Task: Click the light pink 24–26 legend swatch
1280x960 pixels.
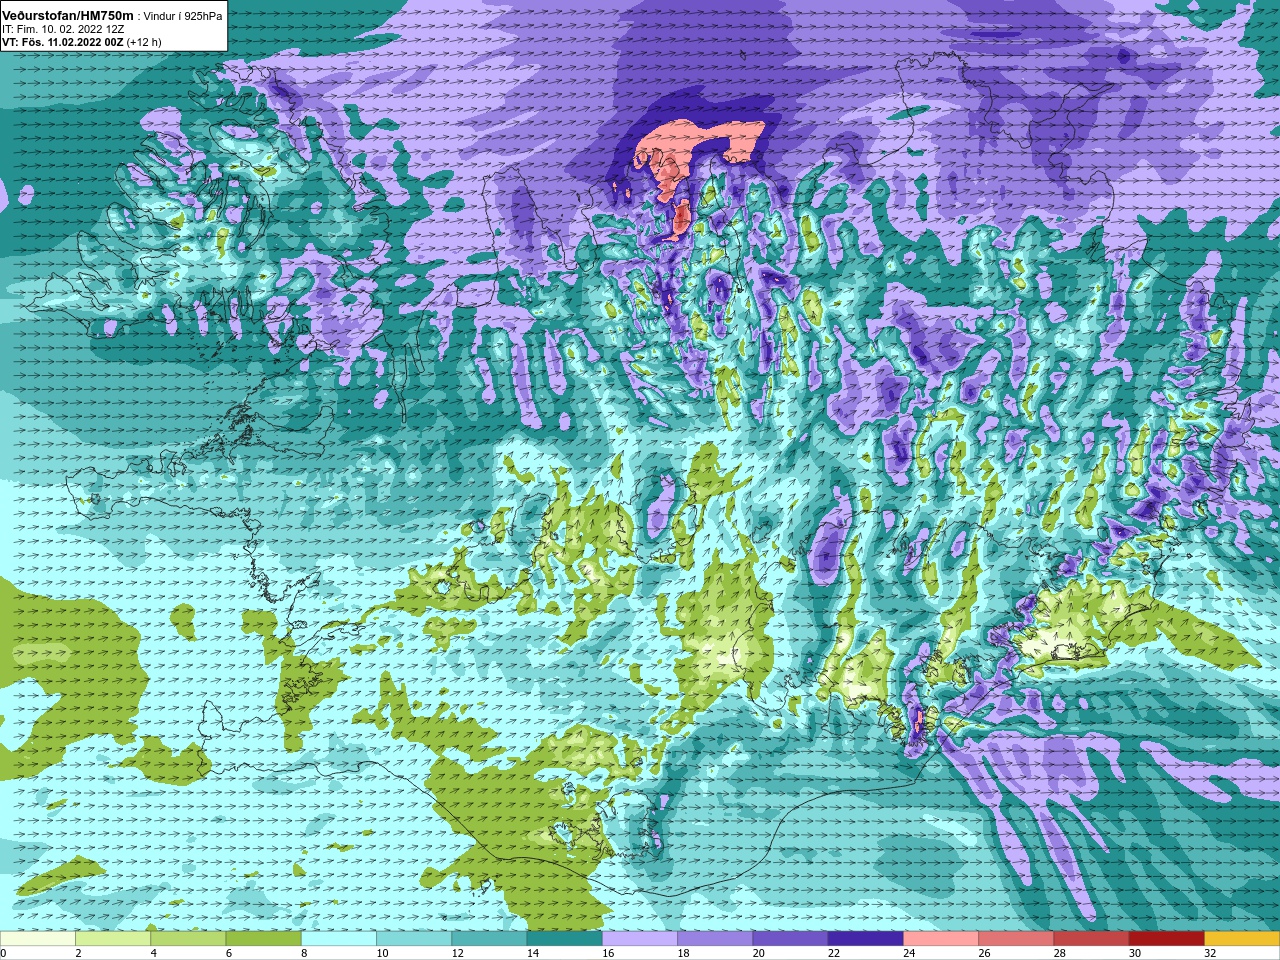Action: [941, 939]
